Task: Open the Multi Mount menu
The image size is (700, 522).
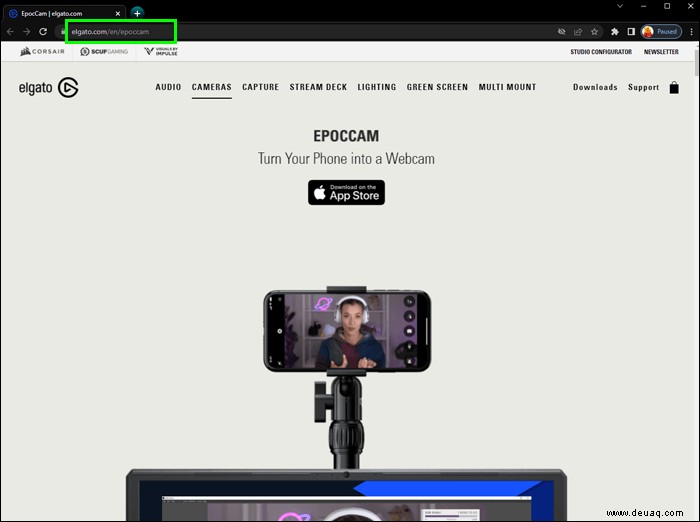Action: pyautogui.click(x=507, y=87)
